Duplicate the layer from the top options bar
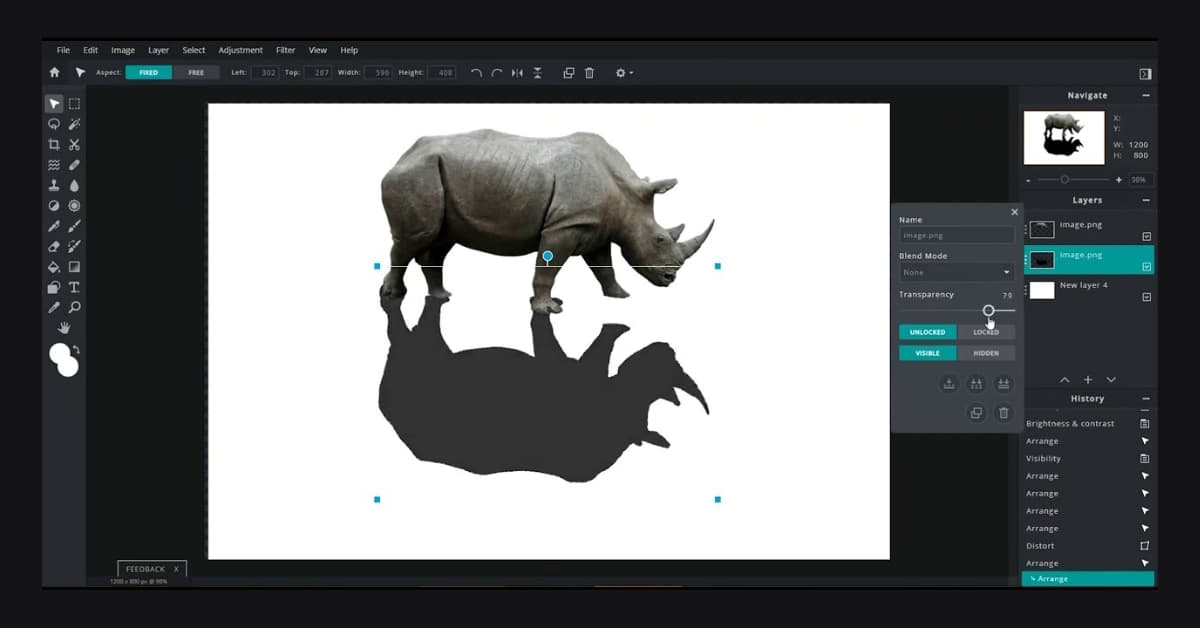Screen dimensions: 1200x628 pyautogui.click(x=569, y=73)
